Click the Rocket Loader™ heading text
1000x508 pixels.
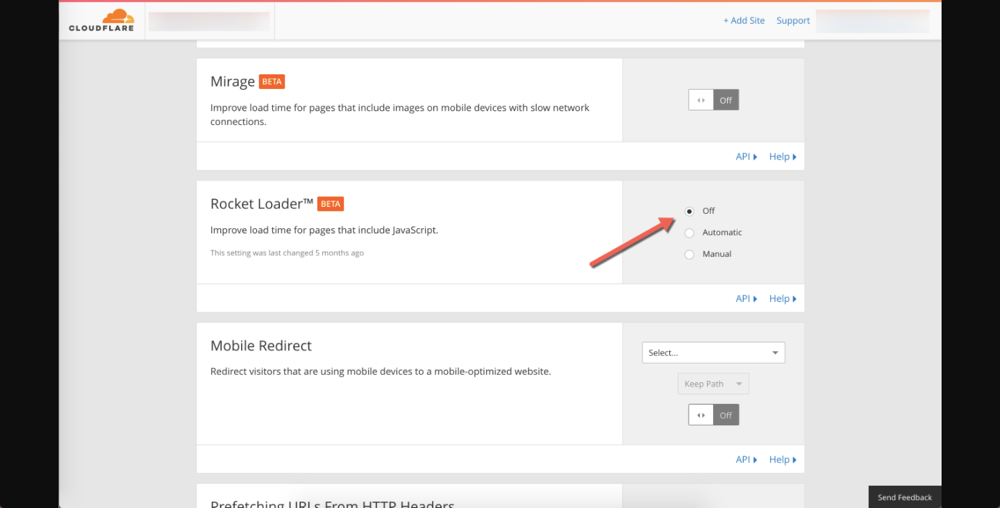(x=262, y=204)
